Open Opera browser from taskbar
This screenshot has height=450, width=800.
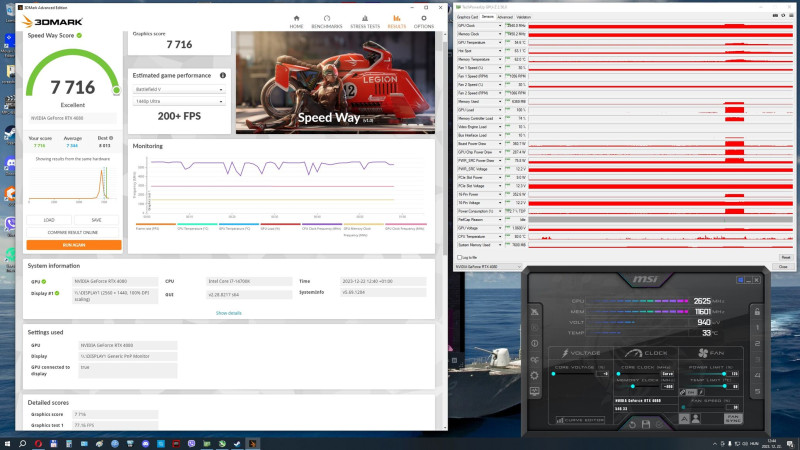pyautogui.click(x=38, y=444)
